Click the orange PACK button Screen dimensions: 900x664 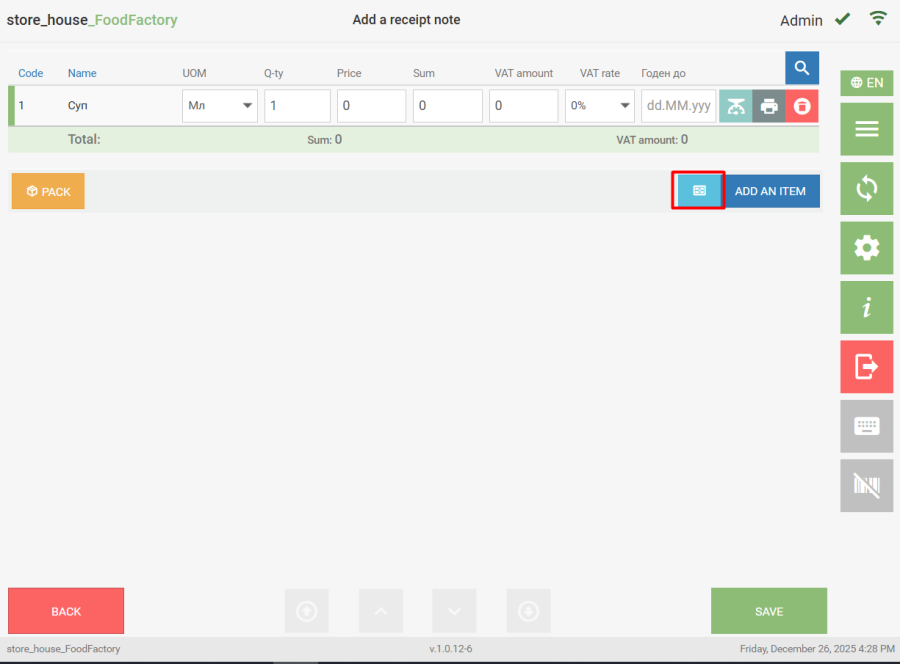48,191
